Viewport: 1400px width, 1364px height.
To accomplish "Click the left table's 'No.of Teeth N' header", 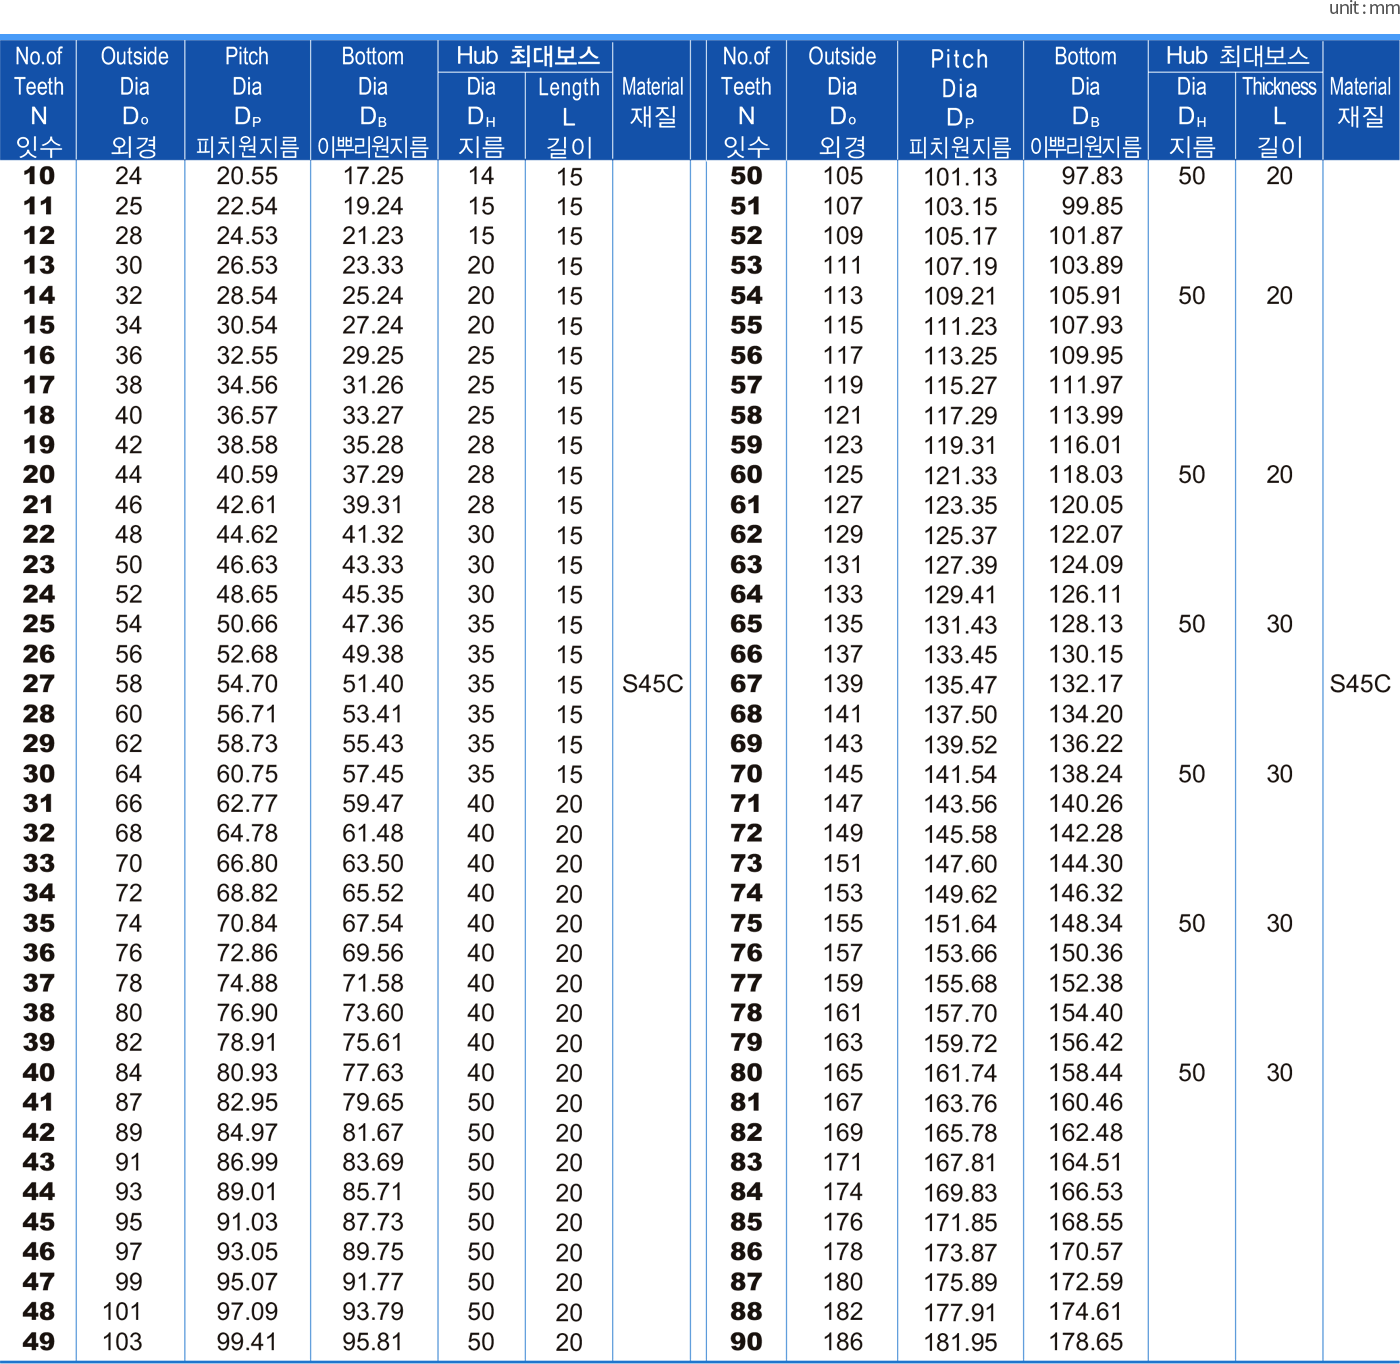I will pos(38,101).
